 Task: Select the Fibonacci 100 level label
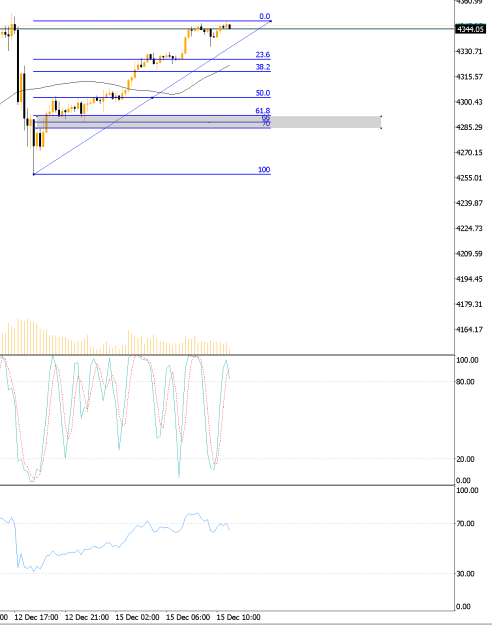tap(264, 169)
